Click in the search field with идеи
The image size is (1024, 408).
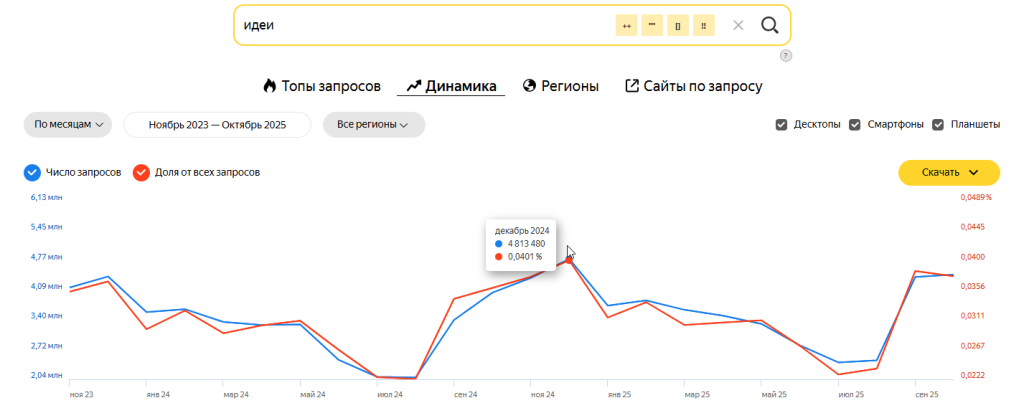tap(420, 25)
